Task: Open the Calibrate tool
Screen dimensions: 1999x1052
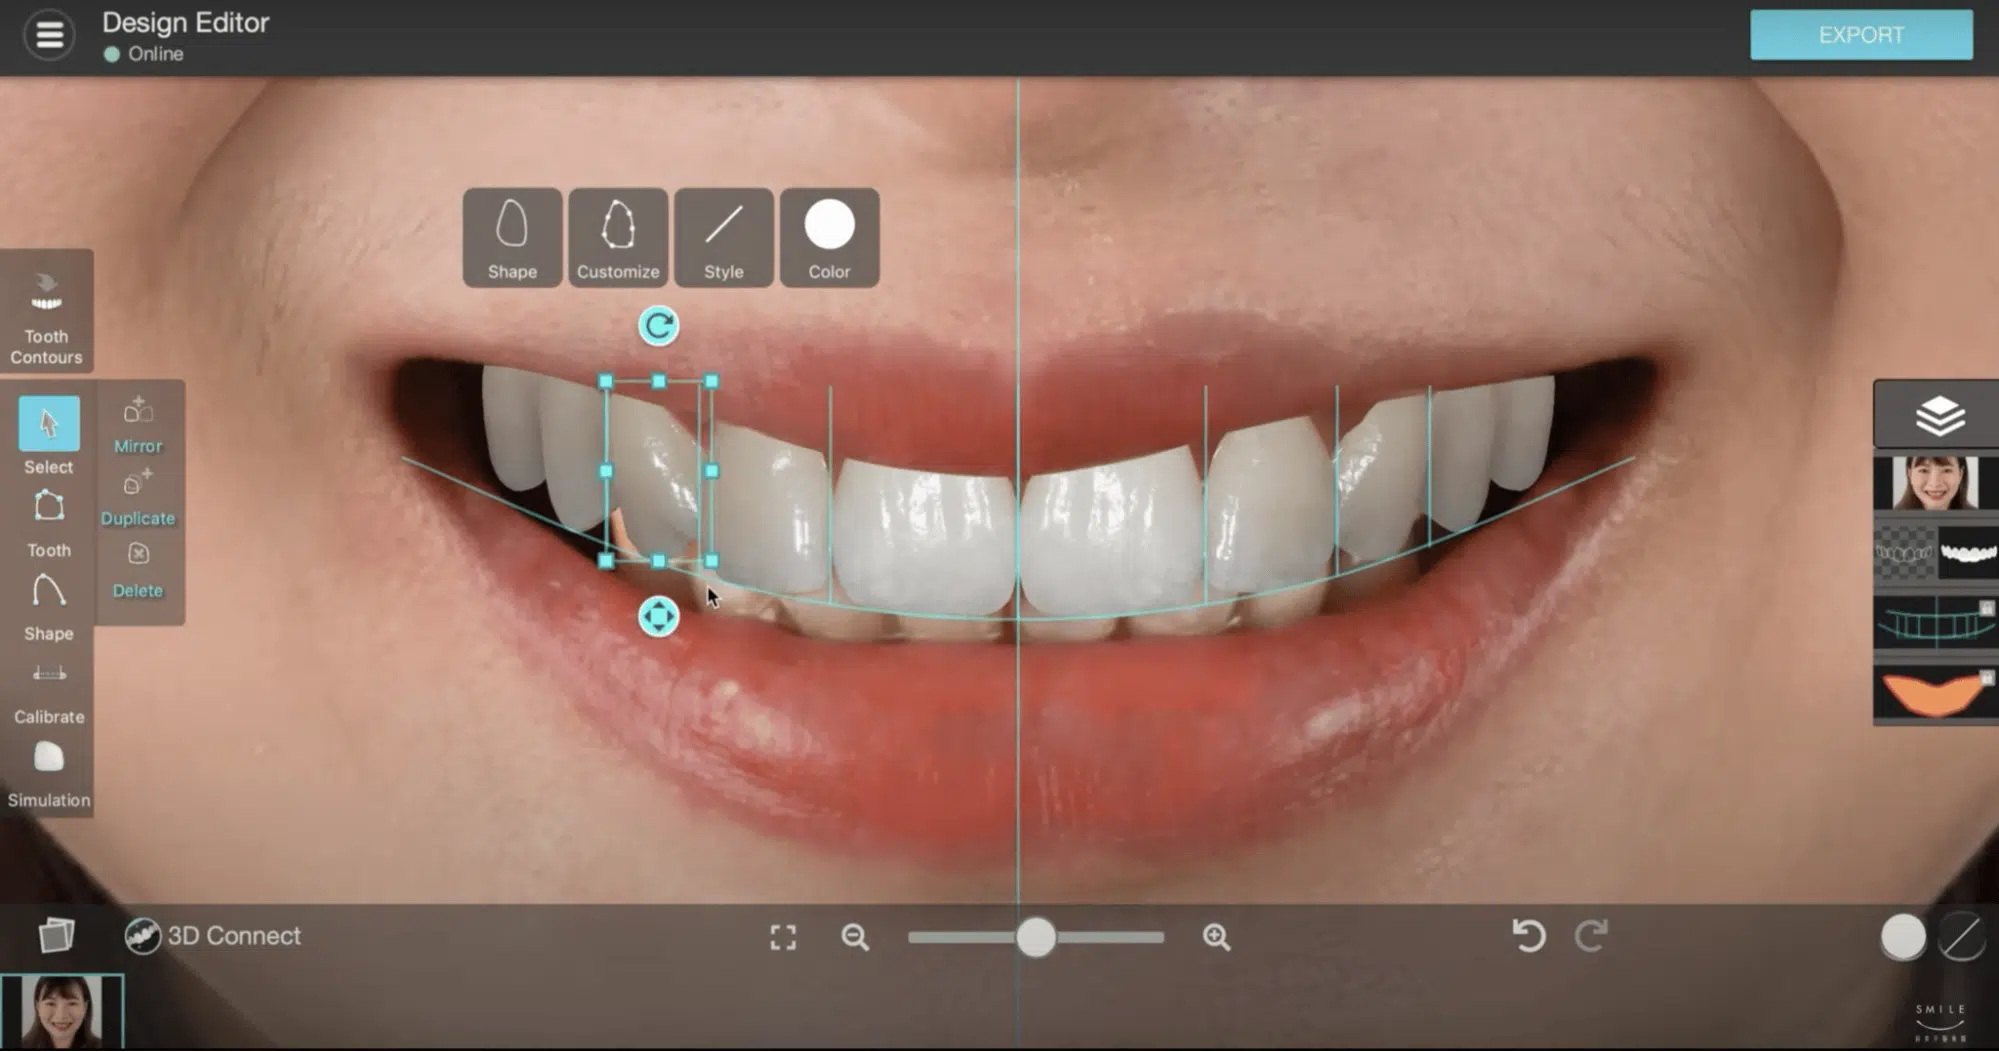Action: click(49, 690)
